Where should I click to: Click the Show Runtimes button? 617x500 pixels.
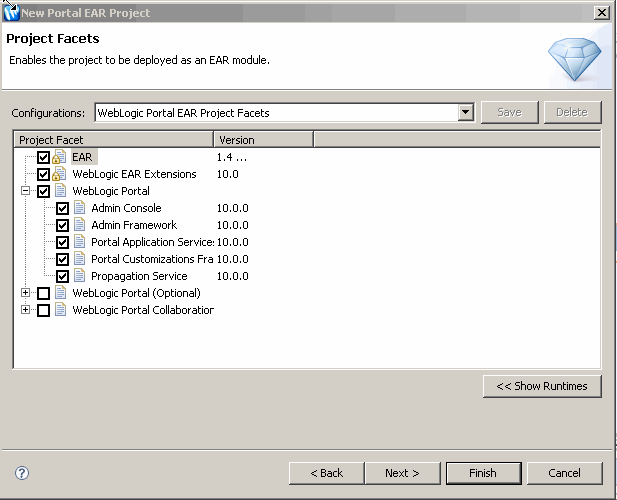tap(542, 386)
